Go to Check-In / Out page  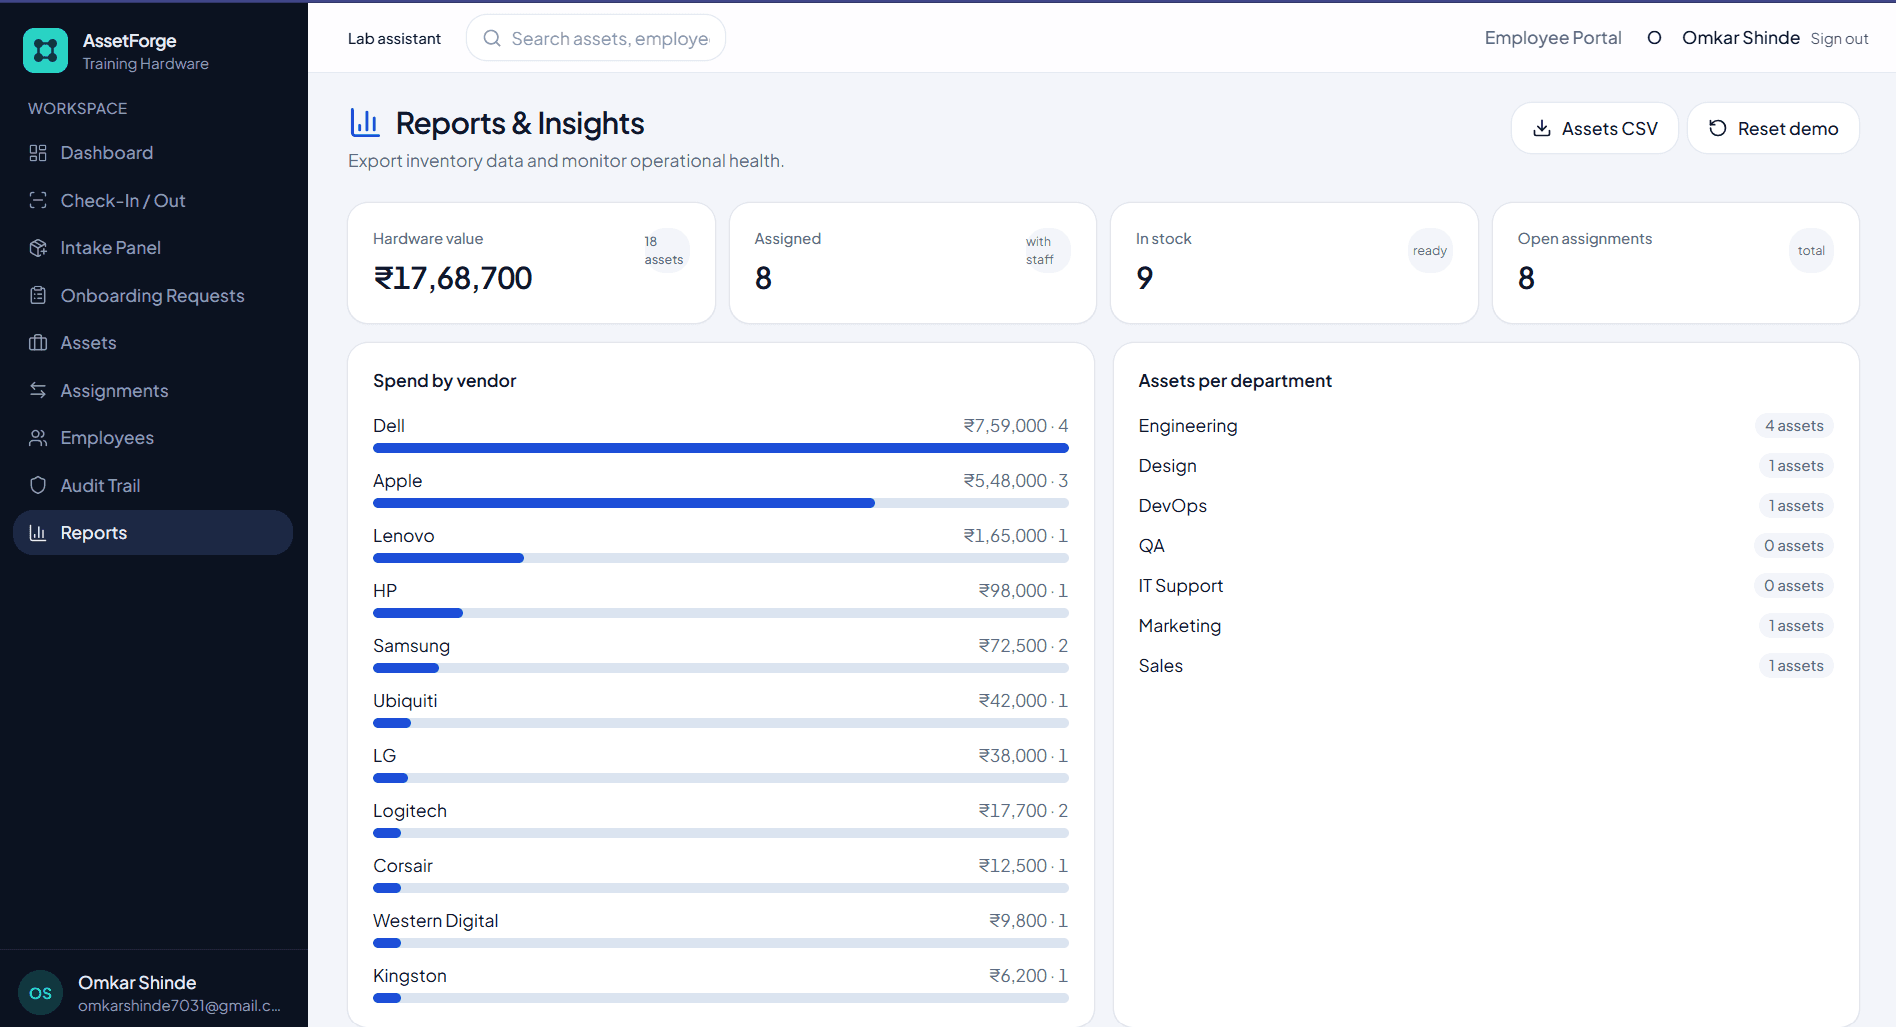153,200
